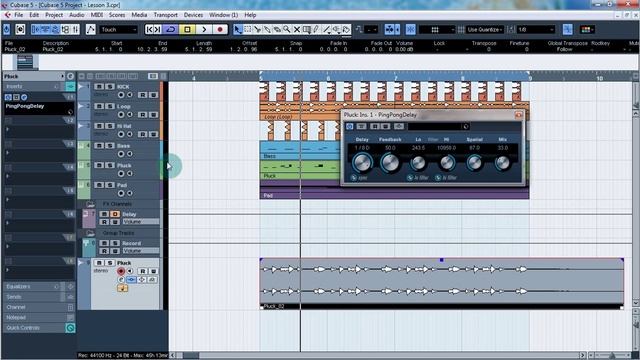This screenshot has height=360, width=640.
Task: Open the Use Quantize snap dropdown
Action: point(484,29)
